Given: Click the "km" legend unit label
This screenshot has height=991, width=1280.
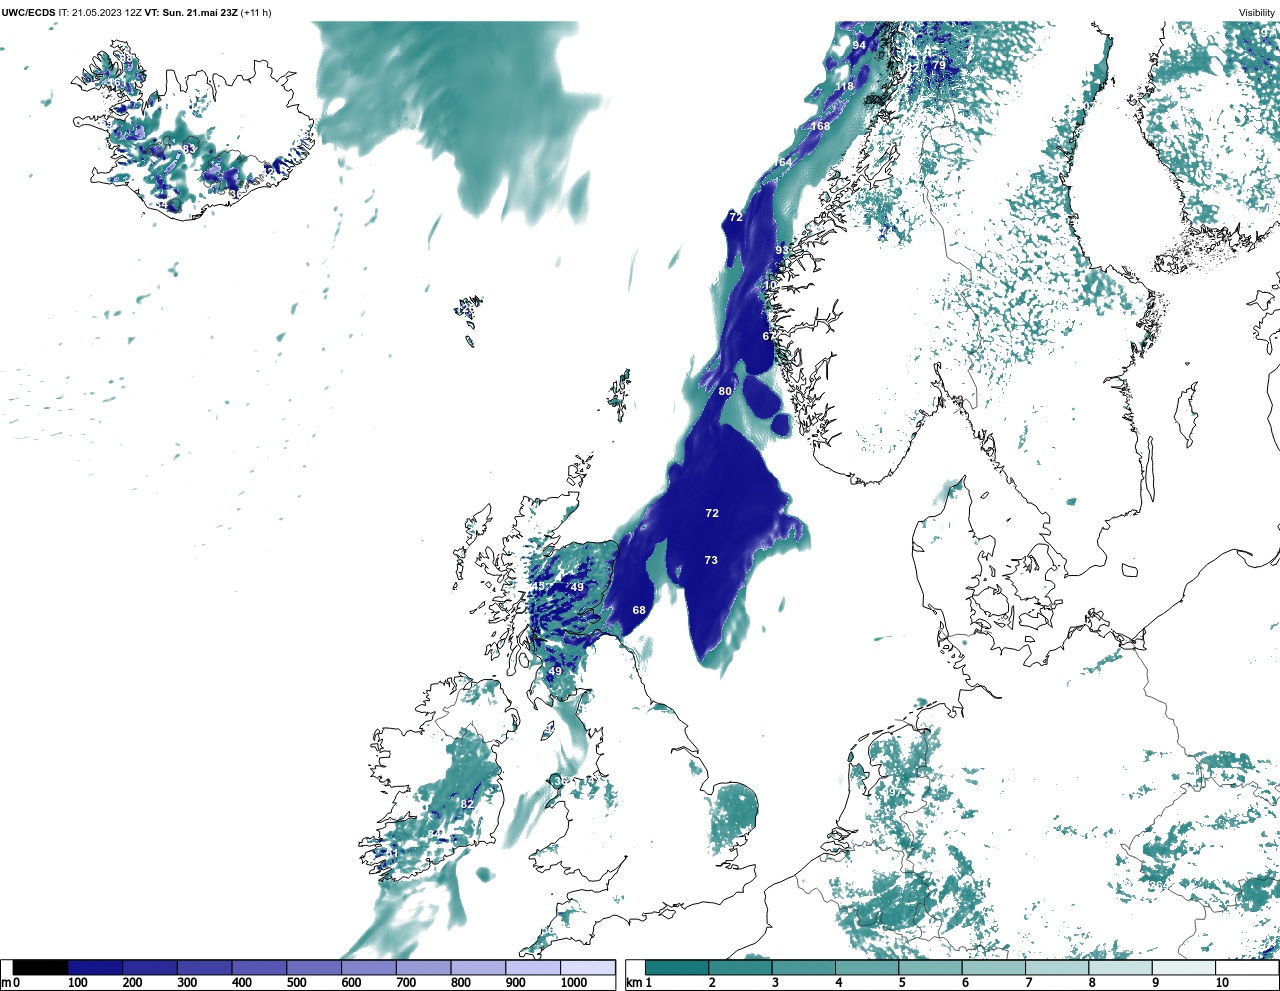Looking at the screenshot, I should click(633, 983).
